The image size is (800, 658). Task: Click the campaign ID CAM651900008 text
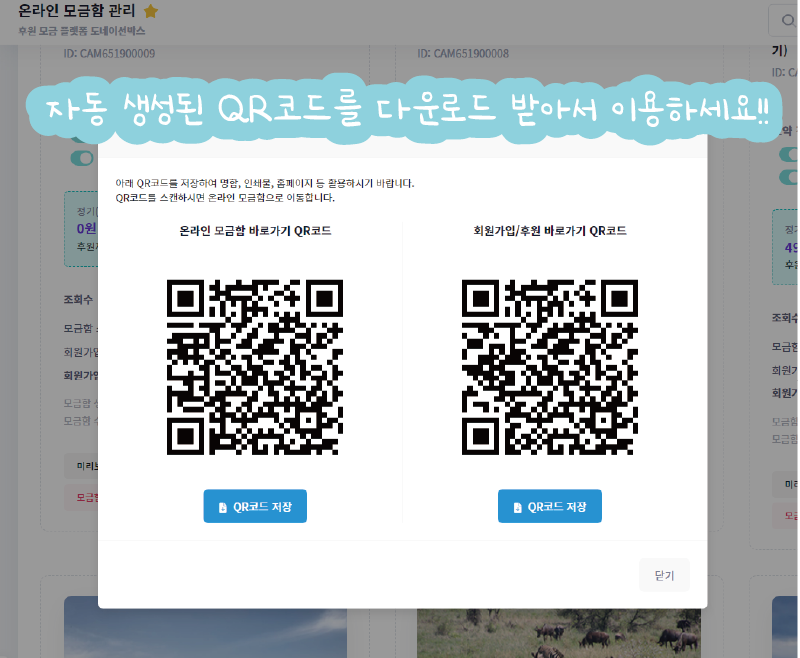[463, 53]
